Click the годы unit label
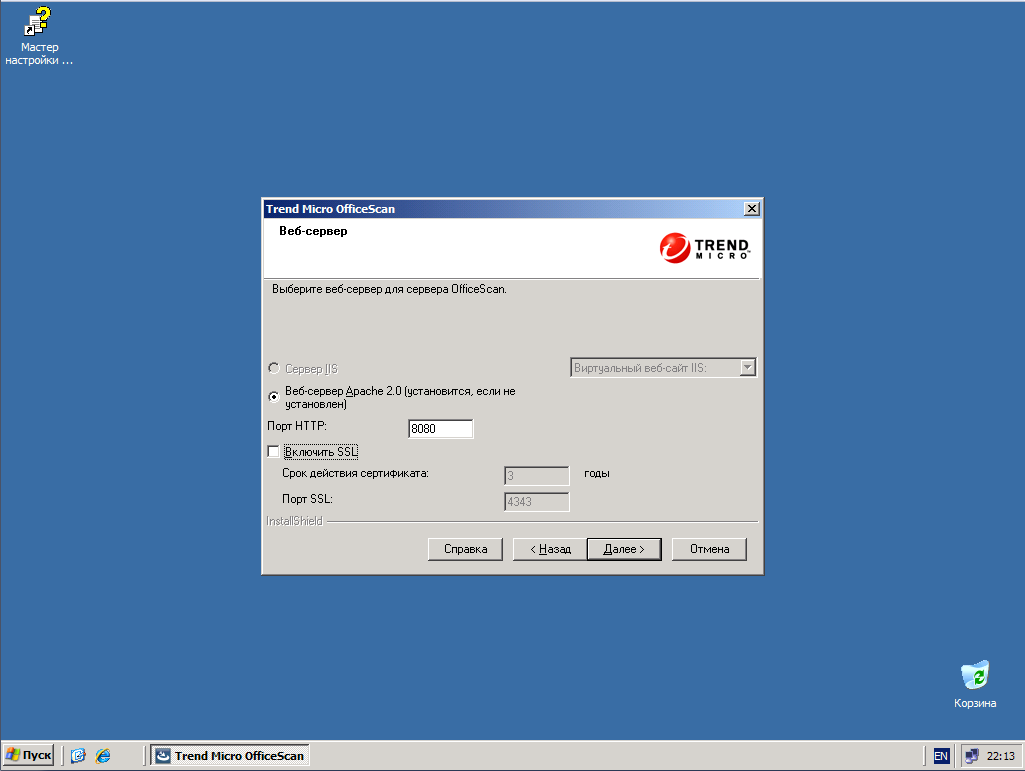1025x771 pixels. [597, 473]
